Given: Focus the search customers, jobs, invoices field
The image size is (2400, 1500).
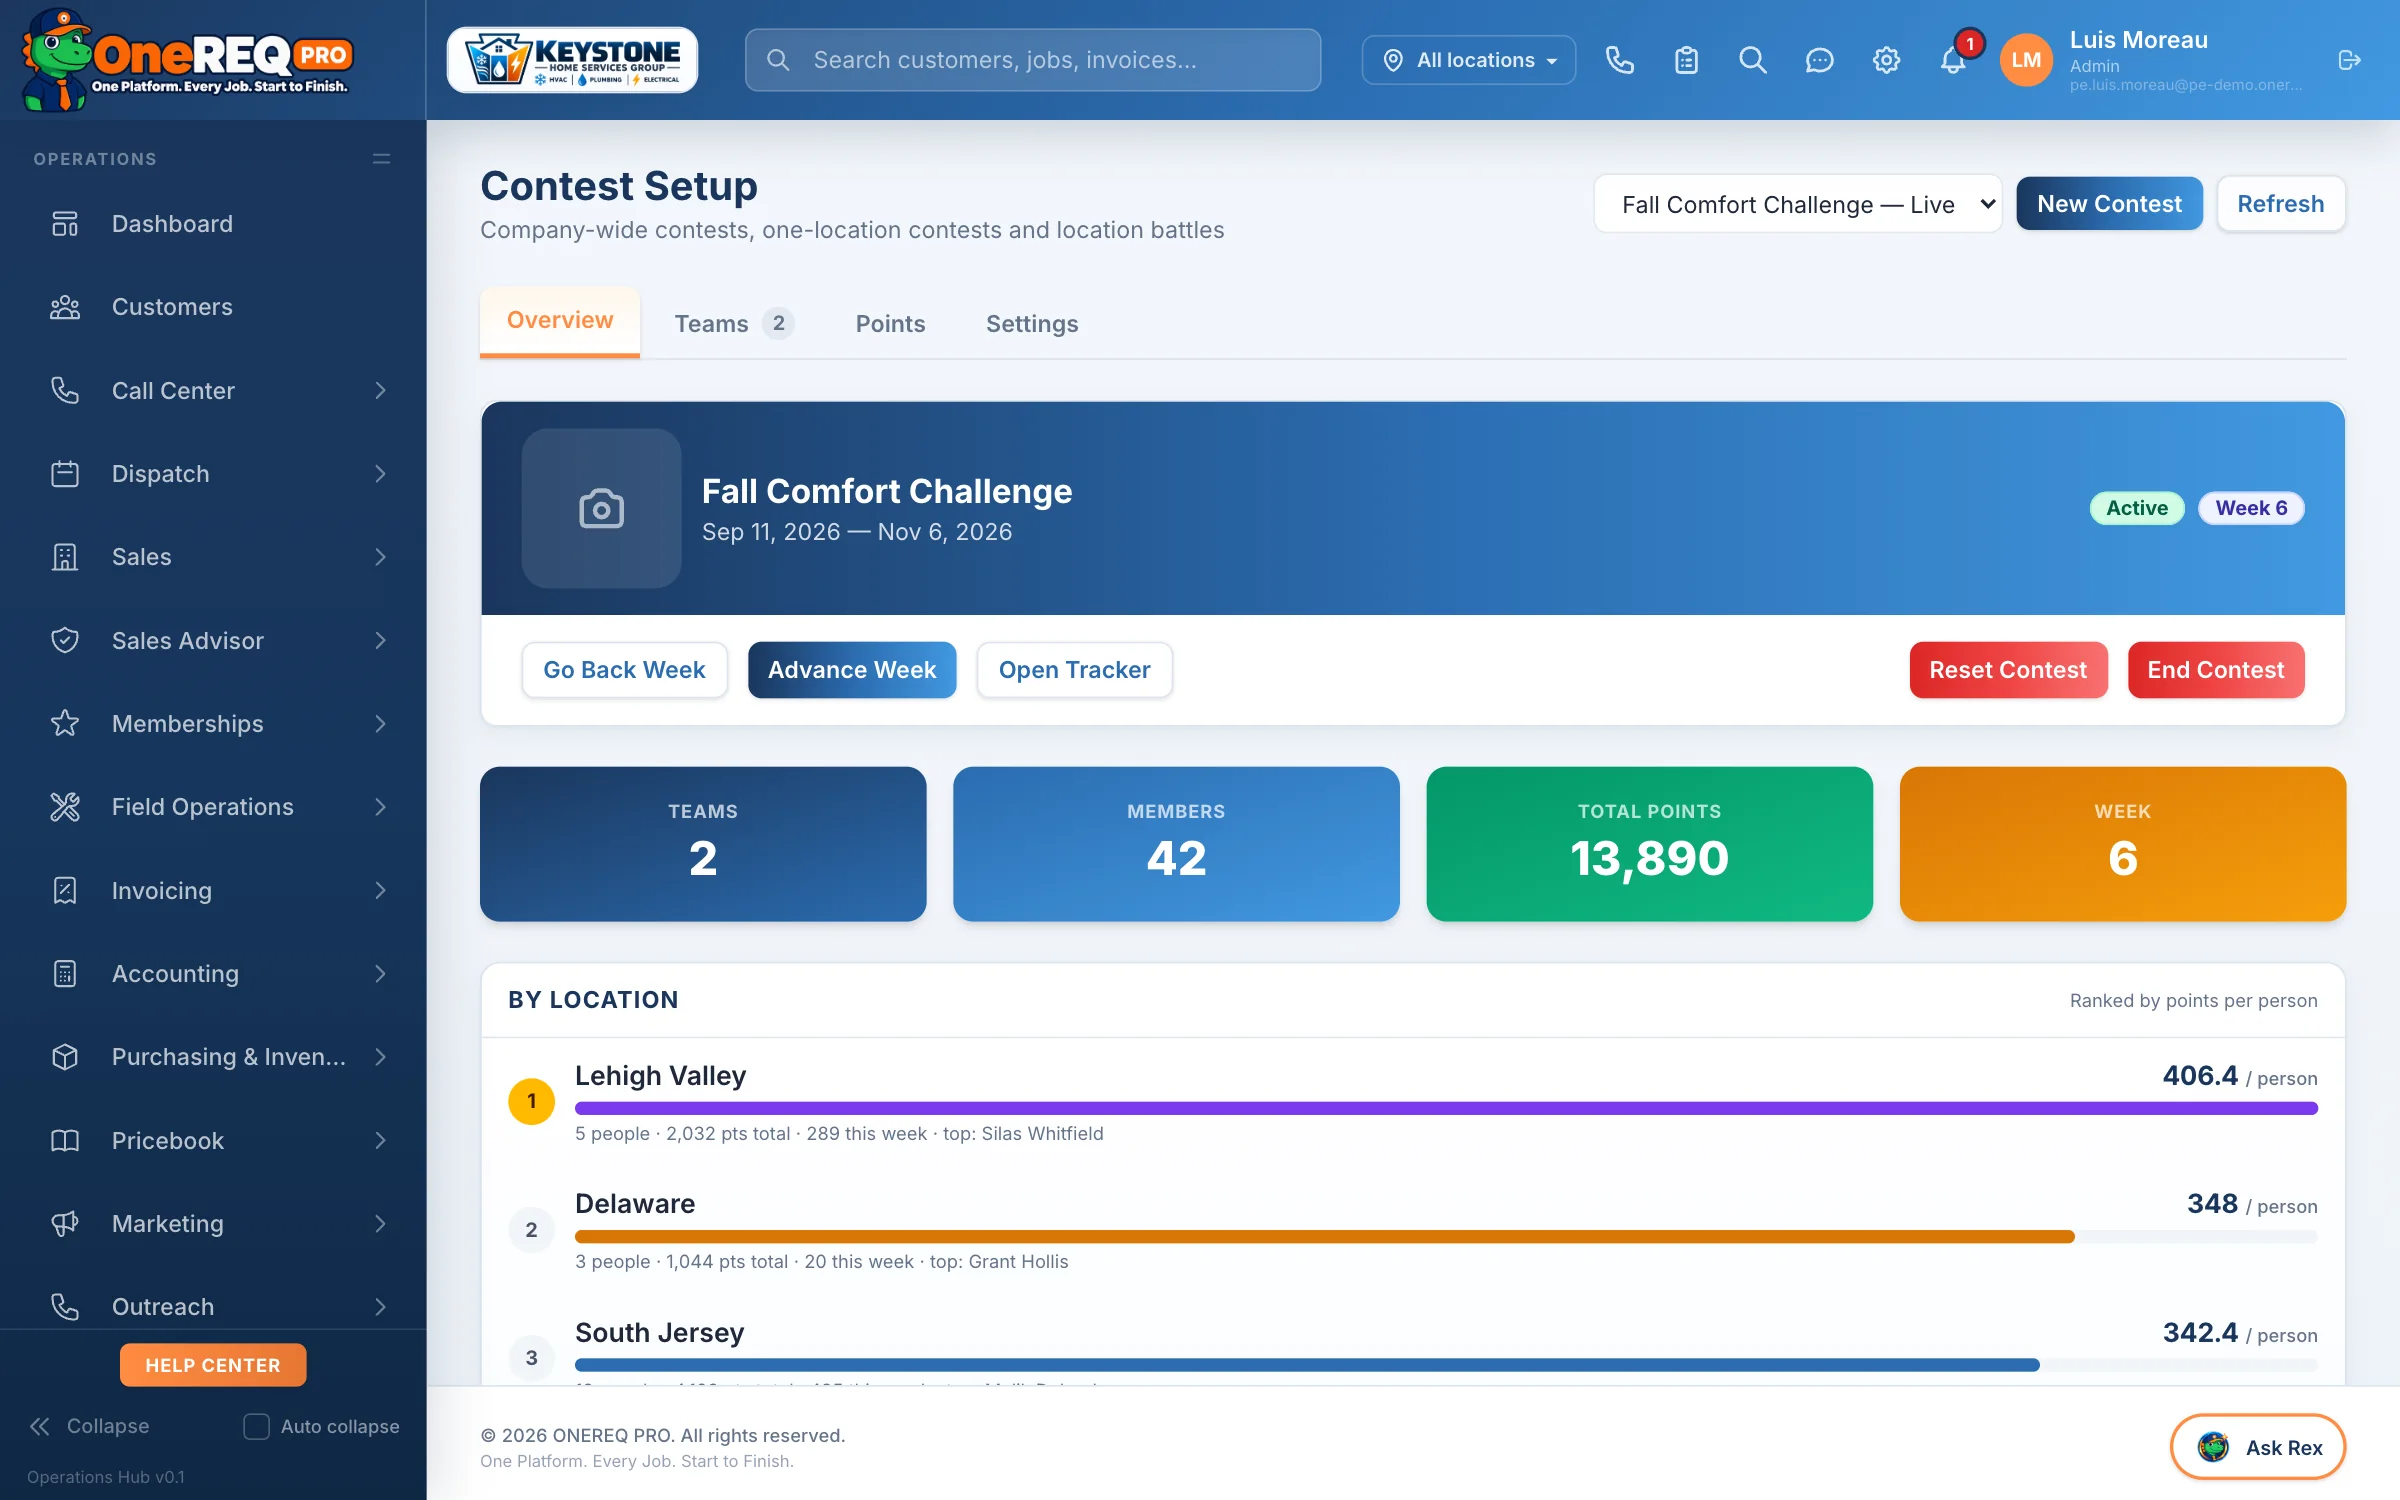Looking at the screenshot, I should pos(1033,60).
